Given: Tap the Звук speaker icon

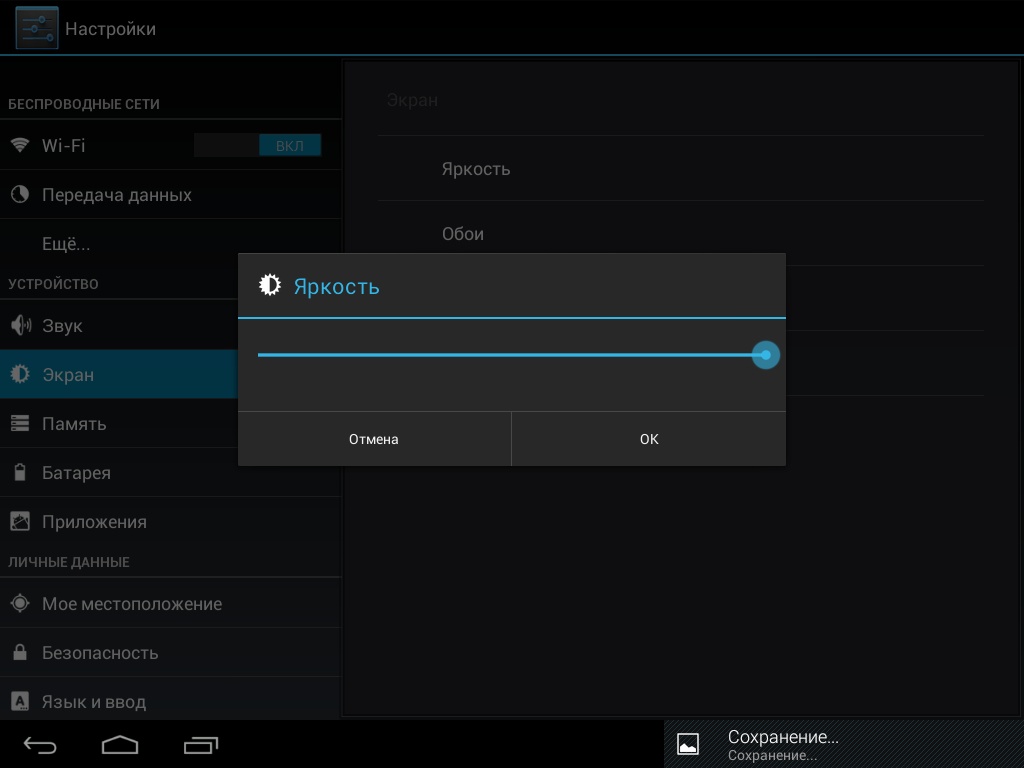Looking at the screenshot, I should pyautogui.click(x=20, y=326).
